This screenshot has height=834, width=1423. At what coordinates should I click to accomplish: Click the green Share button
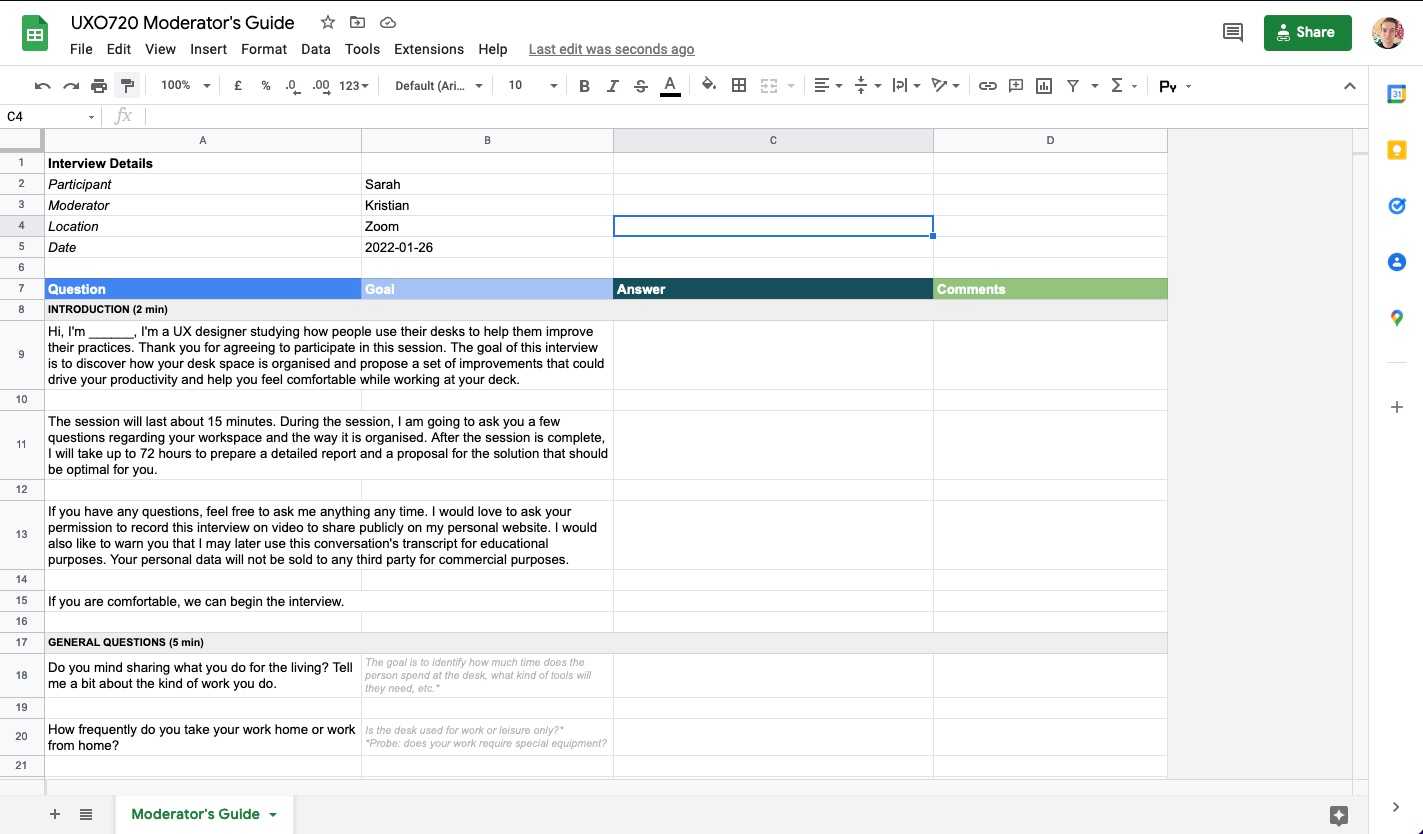tap(1307, 32)
